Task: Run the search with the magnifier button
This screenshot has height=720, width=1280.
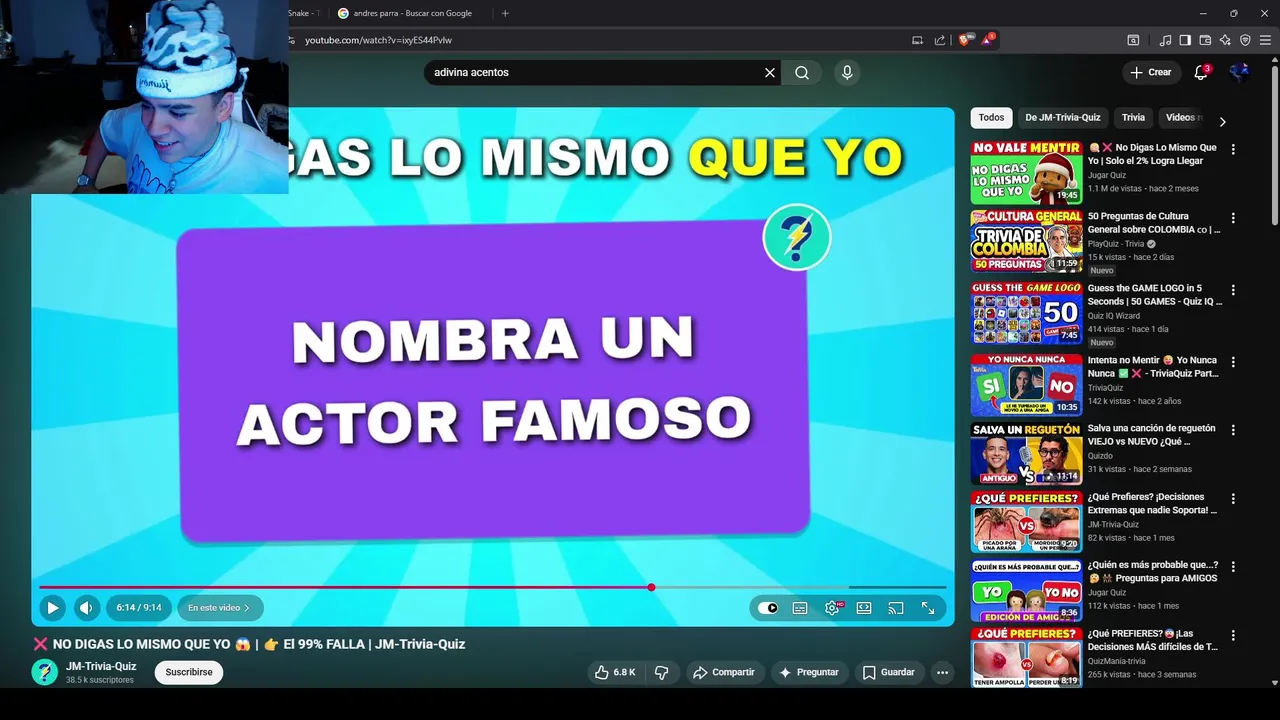Action: [x=802, y=72]
